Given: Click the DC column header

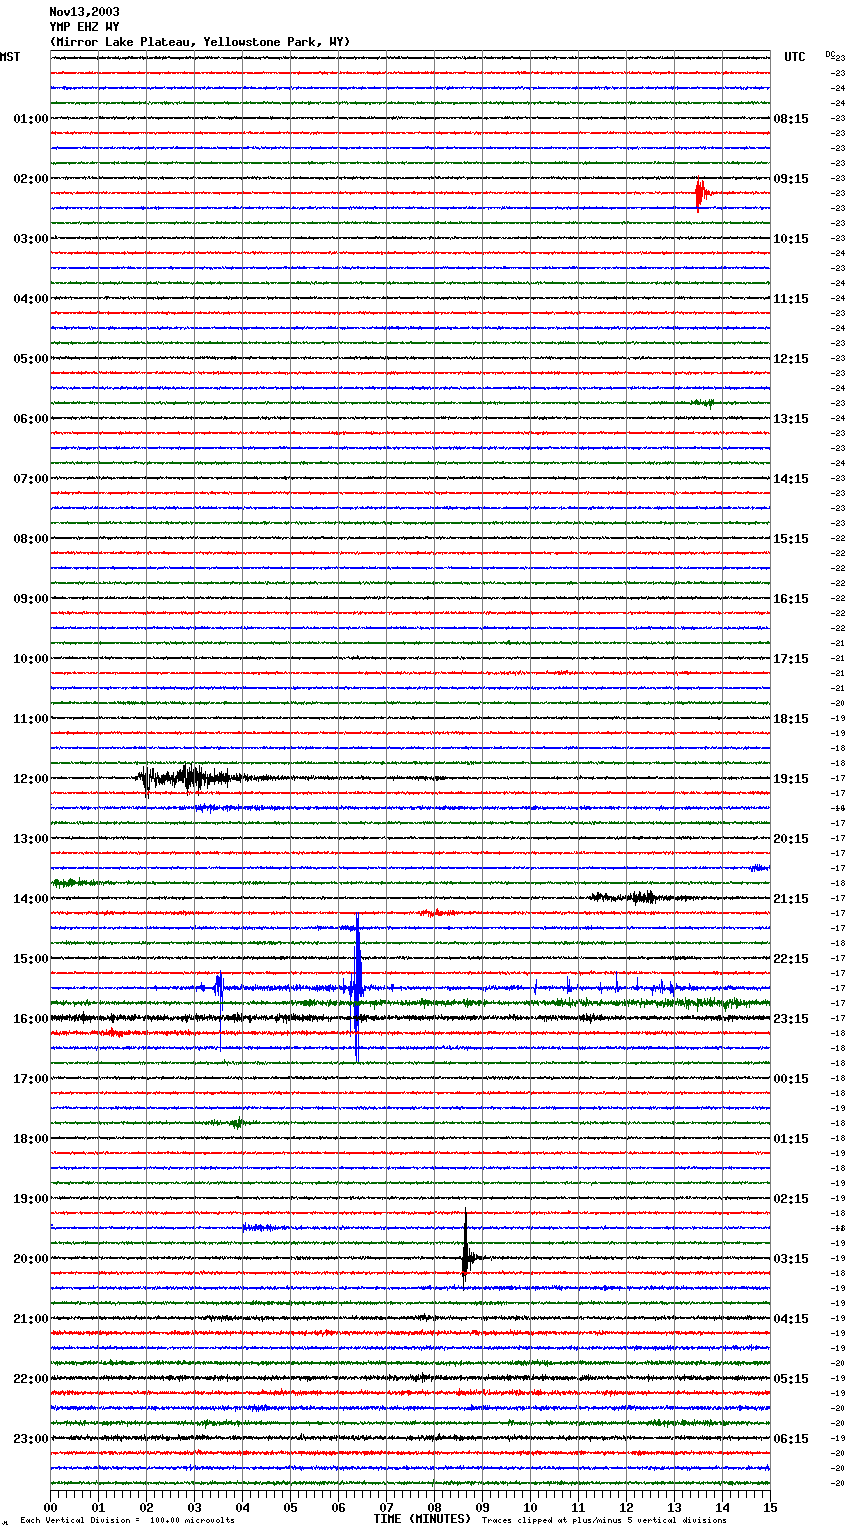Looking at the screenshot, I should coord(830,54).
